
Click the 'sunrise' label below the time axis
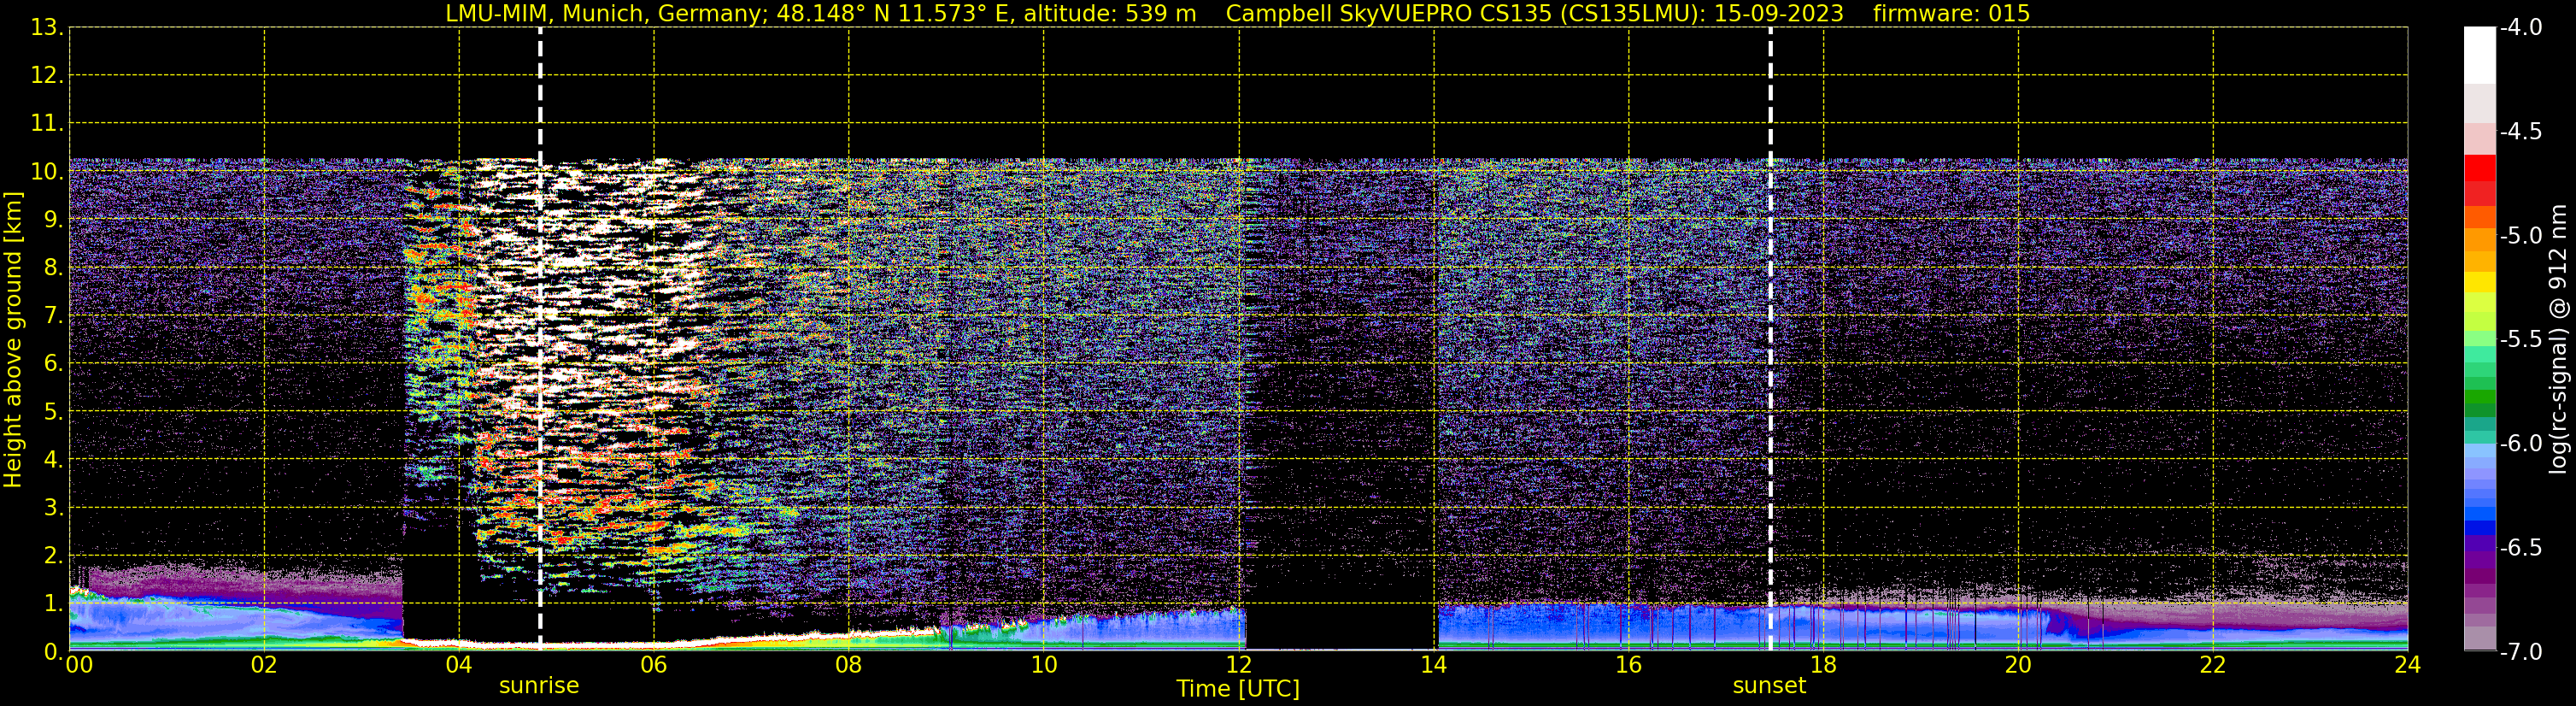point(539,686)
